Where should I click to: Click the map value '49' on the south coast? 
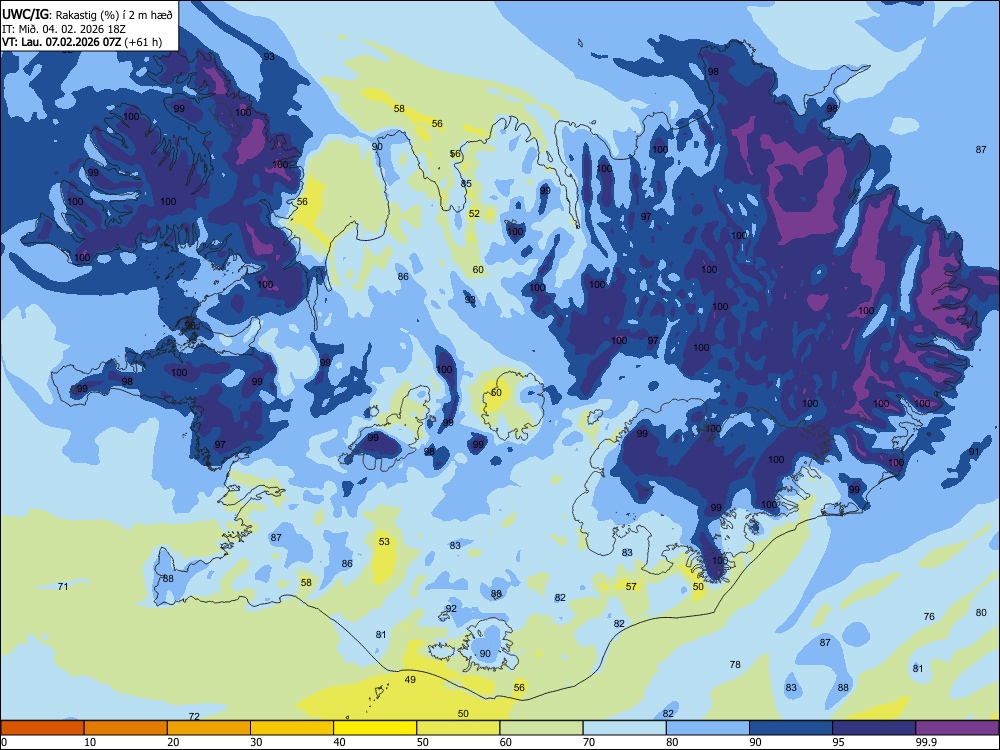click(410, 680)
